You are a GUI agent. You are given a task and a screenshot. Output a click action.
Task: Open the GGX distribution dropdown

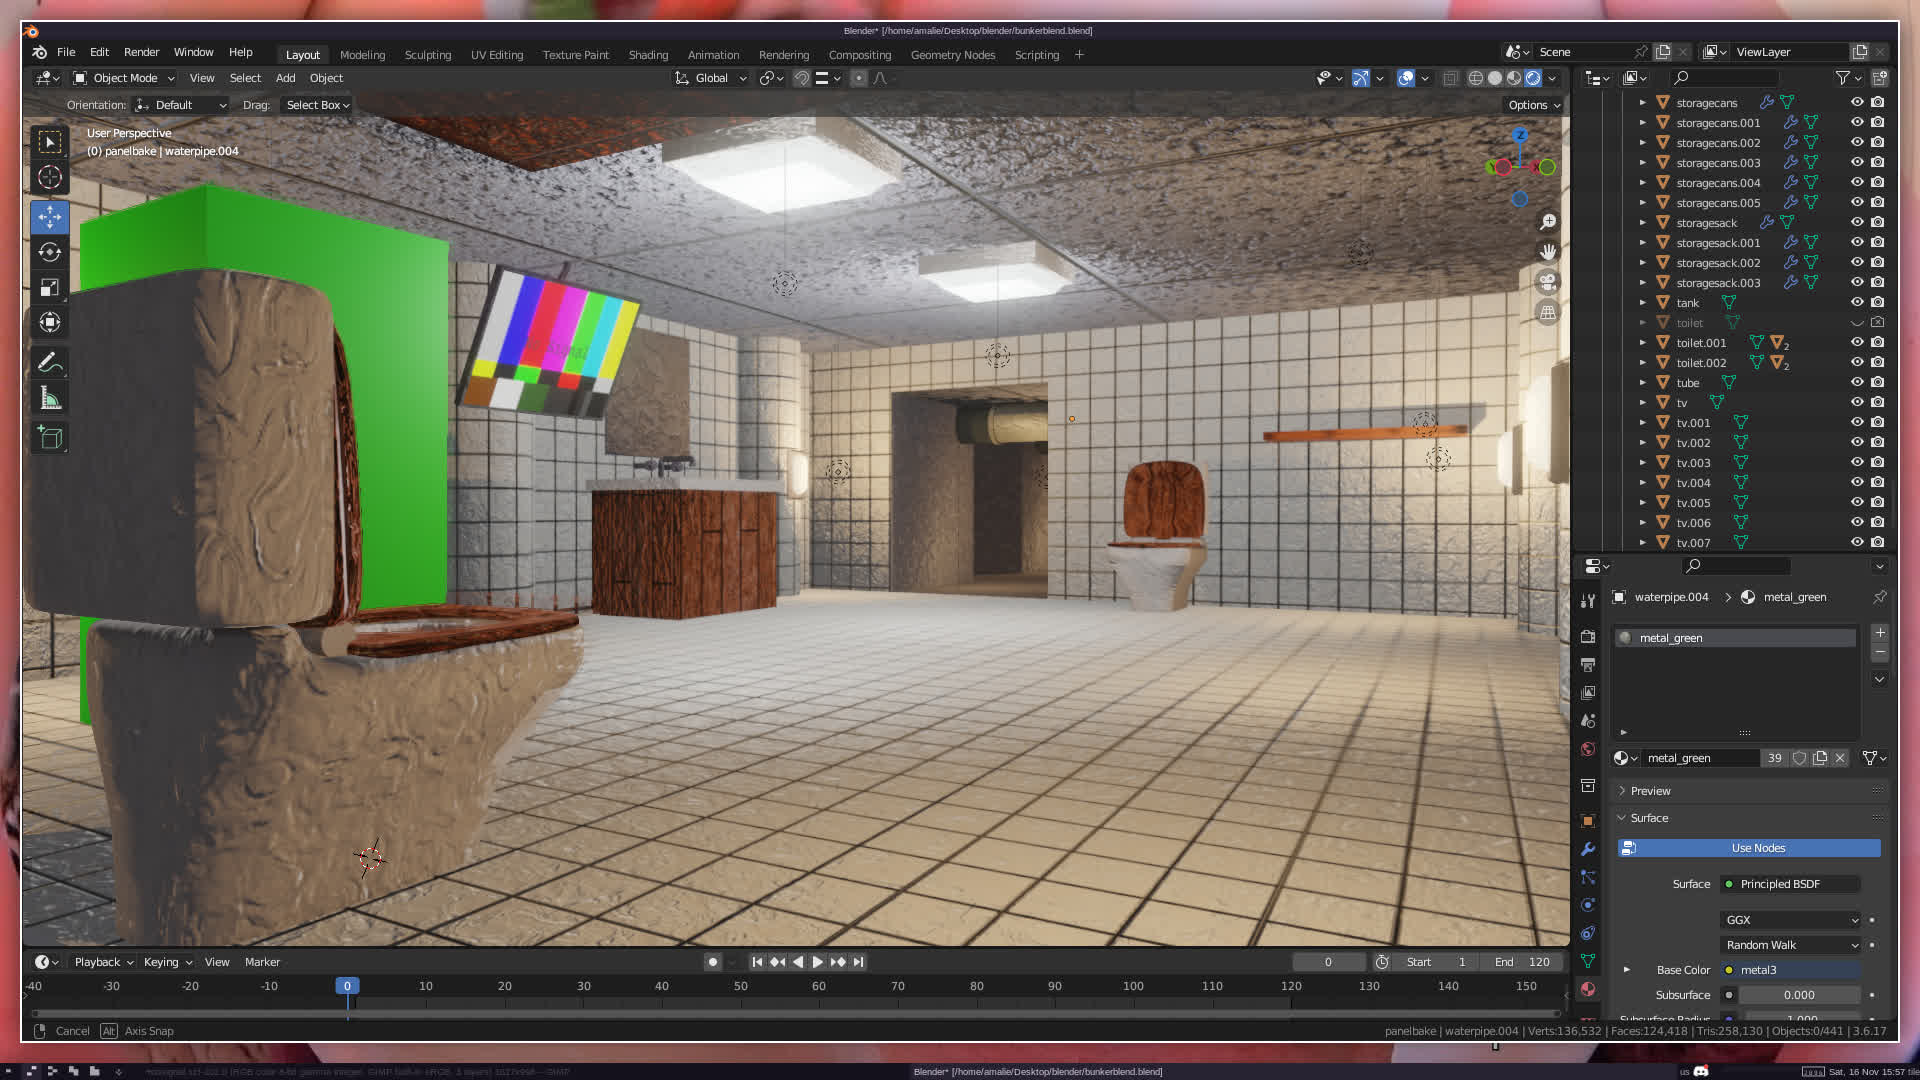pos(1791,920)
